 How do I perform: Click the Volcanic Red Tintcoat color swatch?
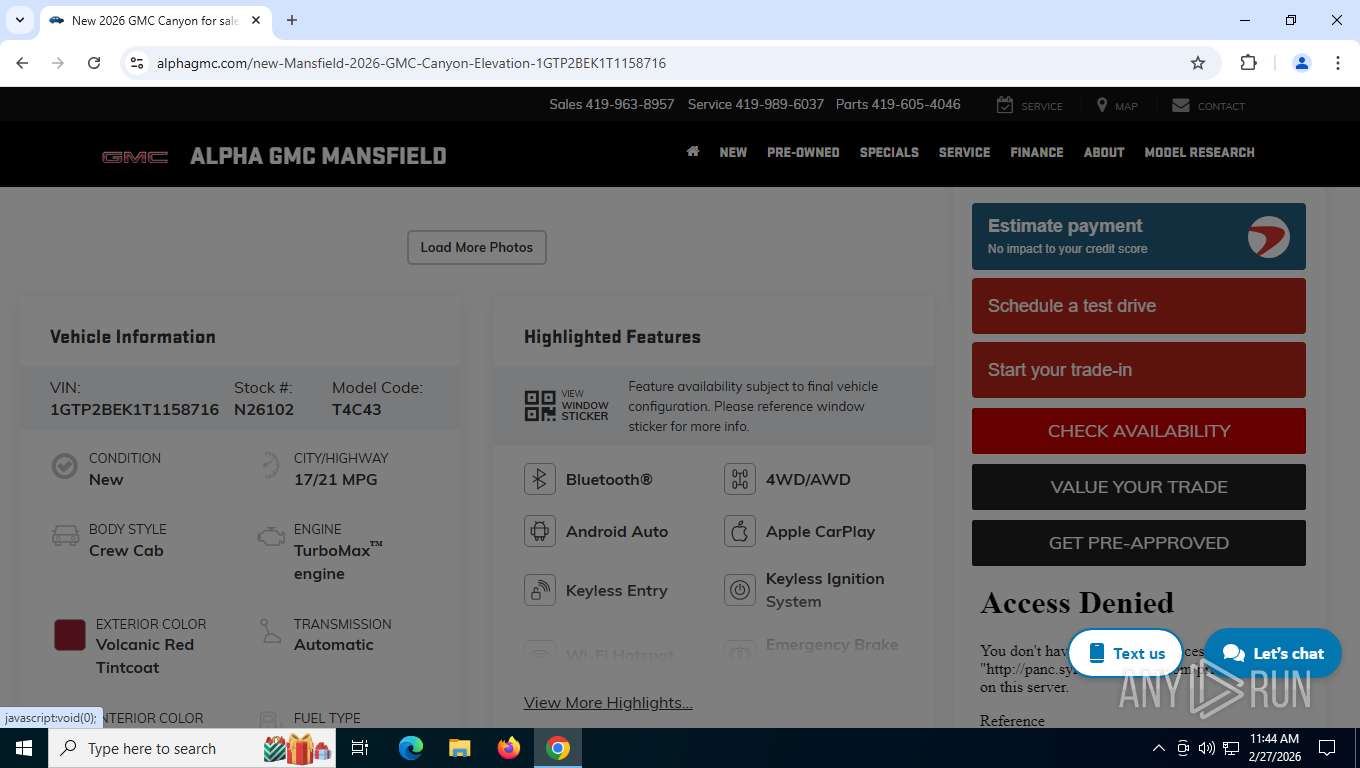[70, 635]
